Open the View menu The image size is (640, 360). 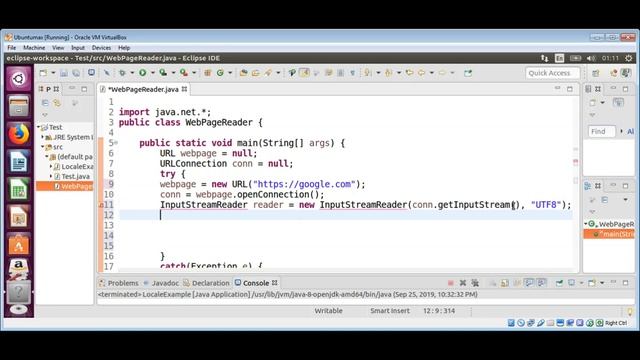coord(58,48)
